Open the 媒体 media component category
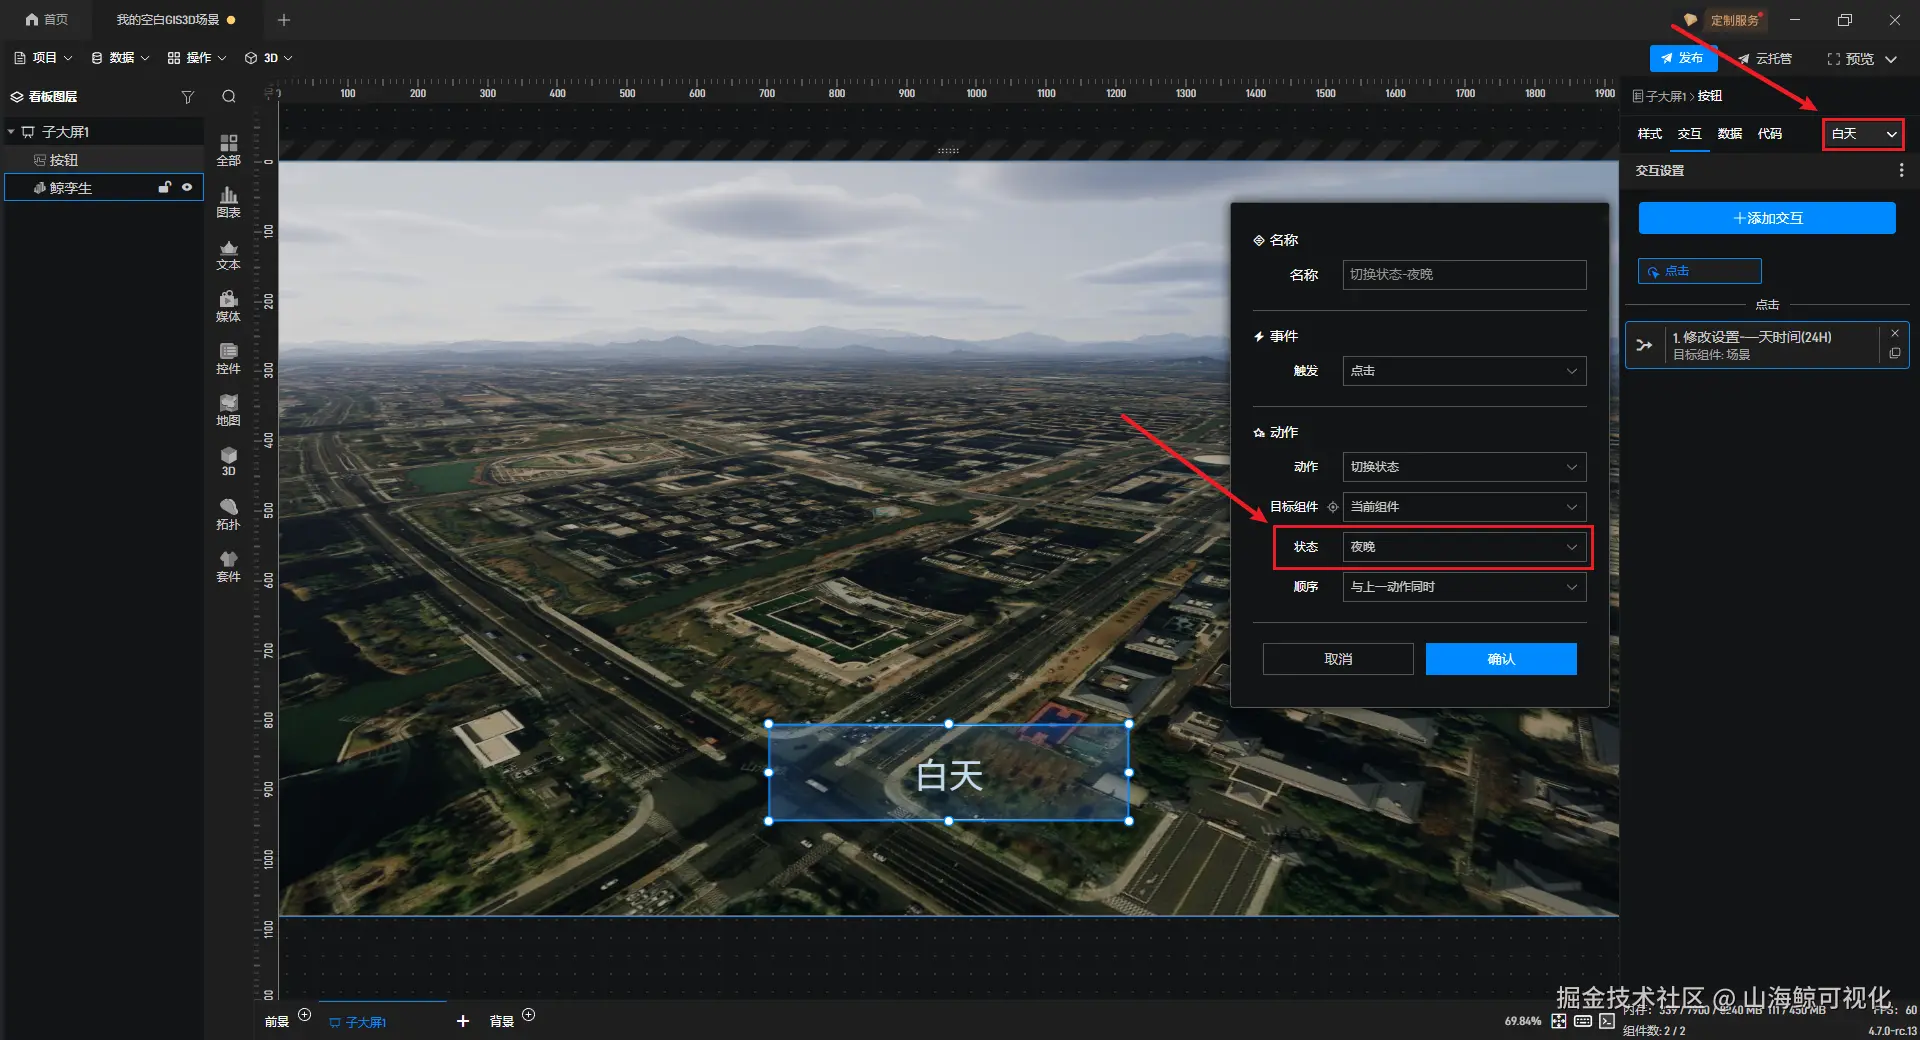1920x1040 pixels. pos(228,305)
